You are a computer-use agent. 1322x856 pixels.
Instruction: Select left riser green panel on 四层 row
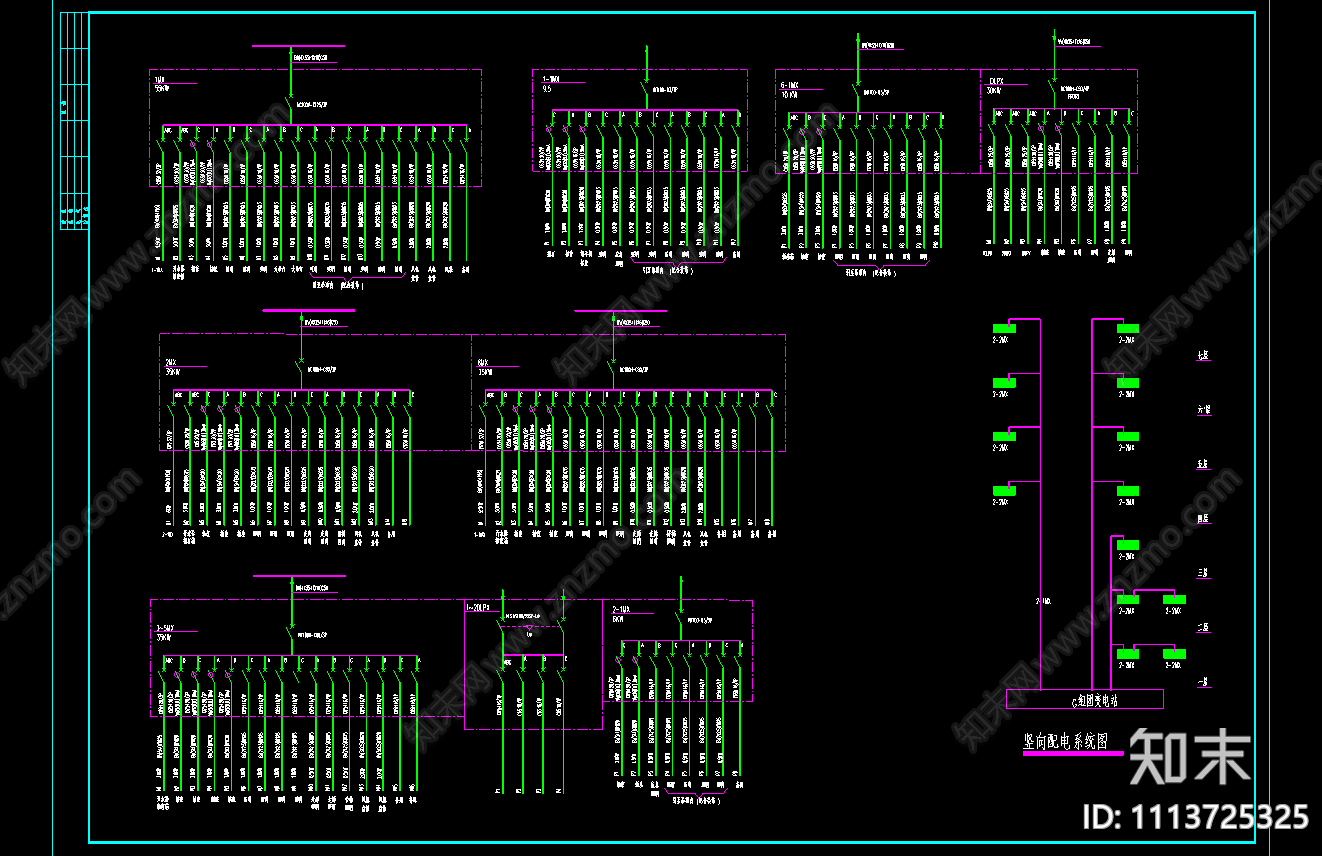pyautogui.click(x=1004, y=490)
